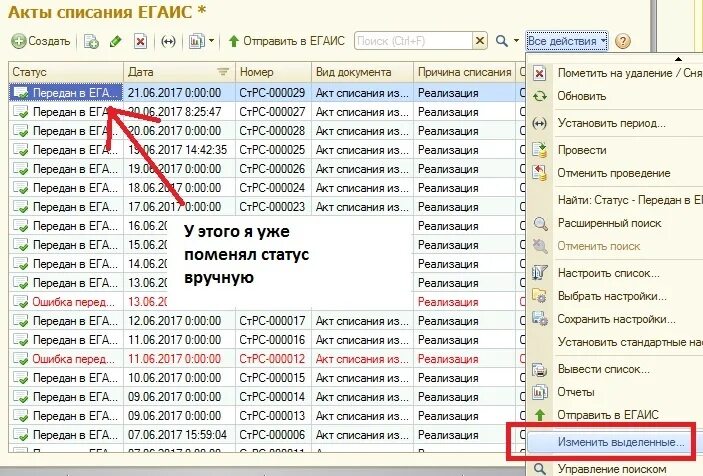The image size is (703, 476).
Task: Click cell СтРС-000026 in Номер column
Action: pos(272,169)
